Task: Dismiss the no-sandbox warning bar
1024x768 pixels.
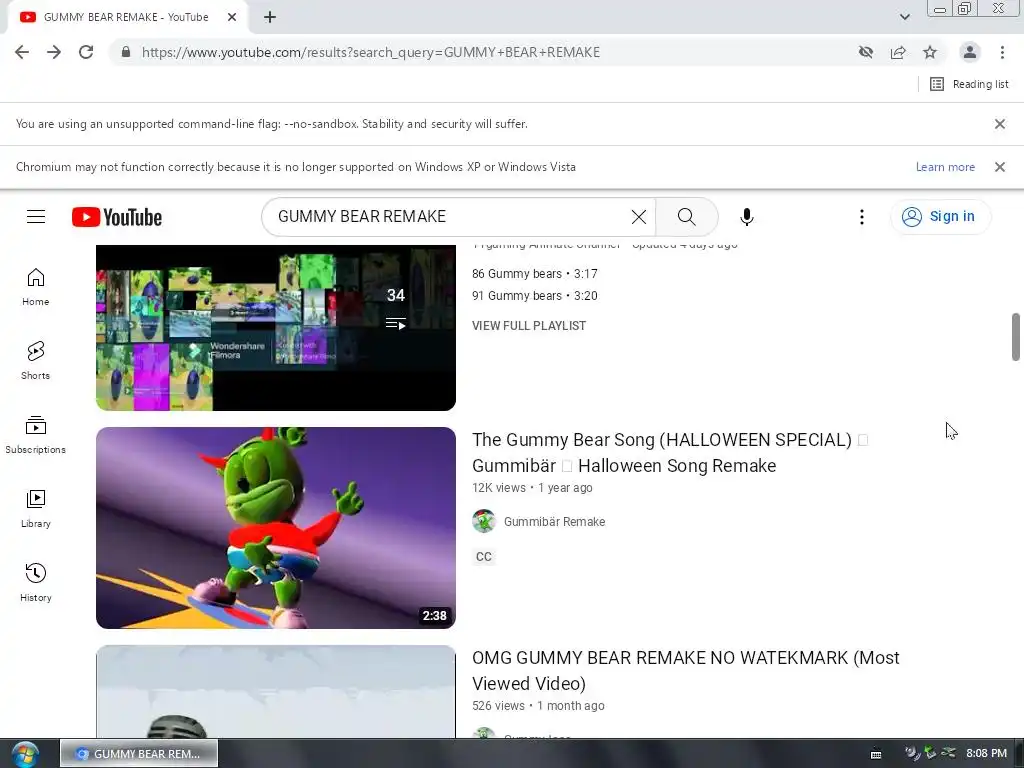Action: tap(1000, 123)
